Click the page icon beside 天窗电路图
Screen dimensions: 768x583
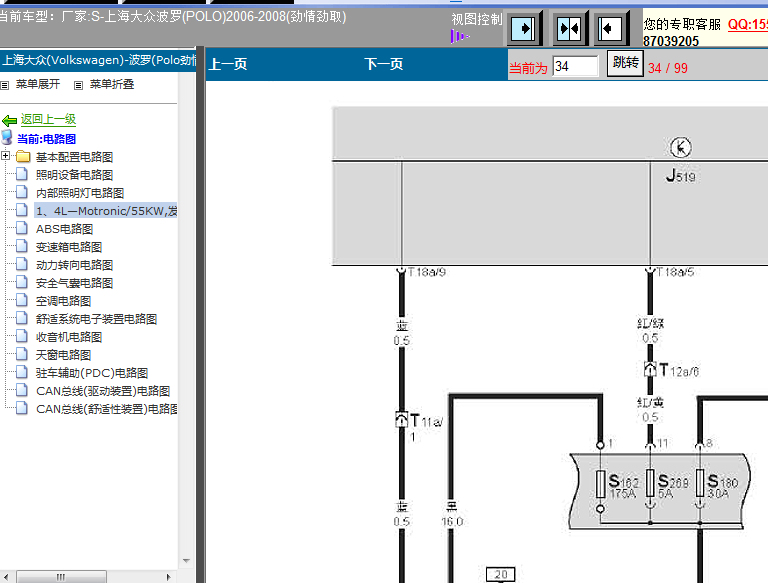click(22, 354)
